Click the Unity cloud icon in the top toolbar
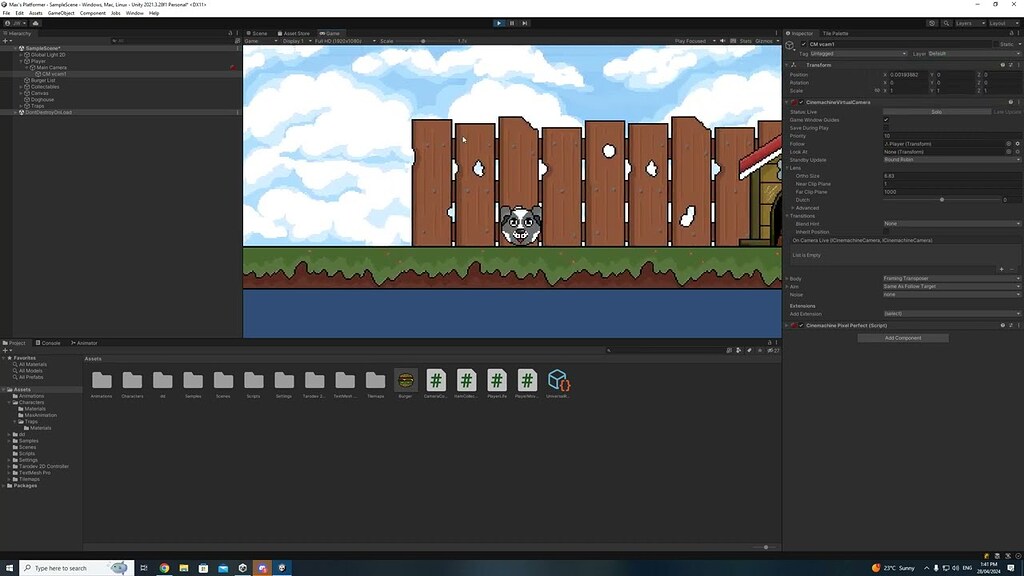1024x576 pixels. [x=931, y=22]
